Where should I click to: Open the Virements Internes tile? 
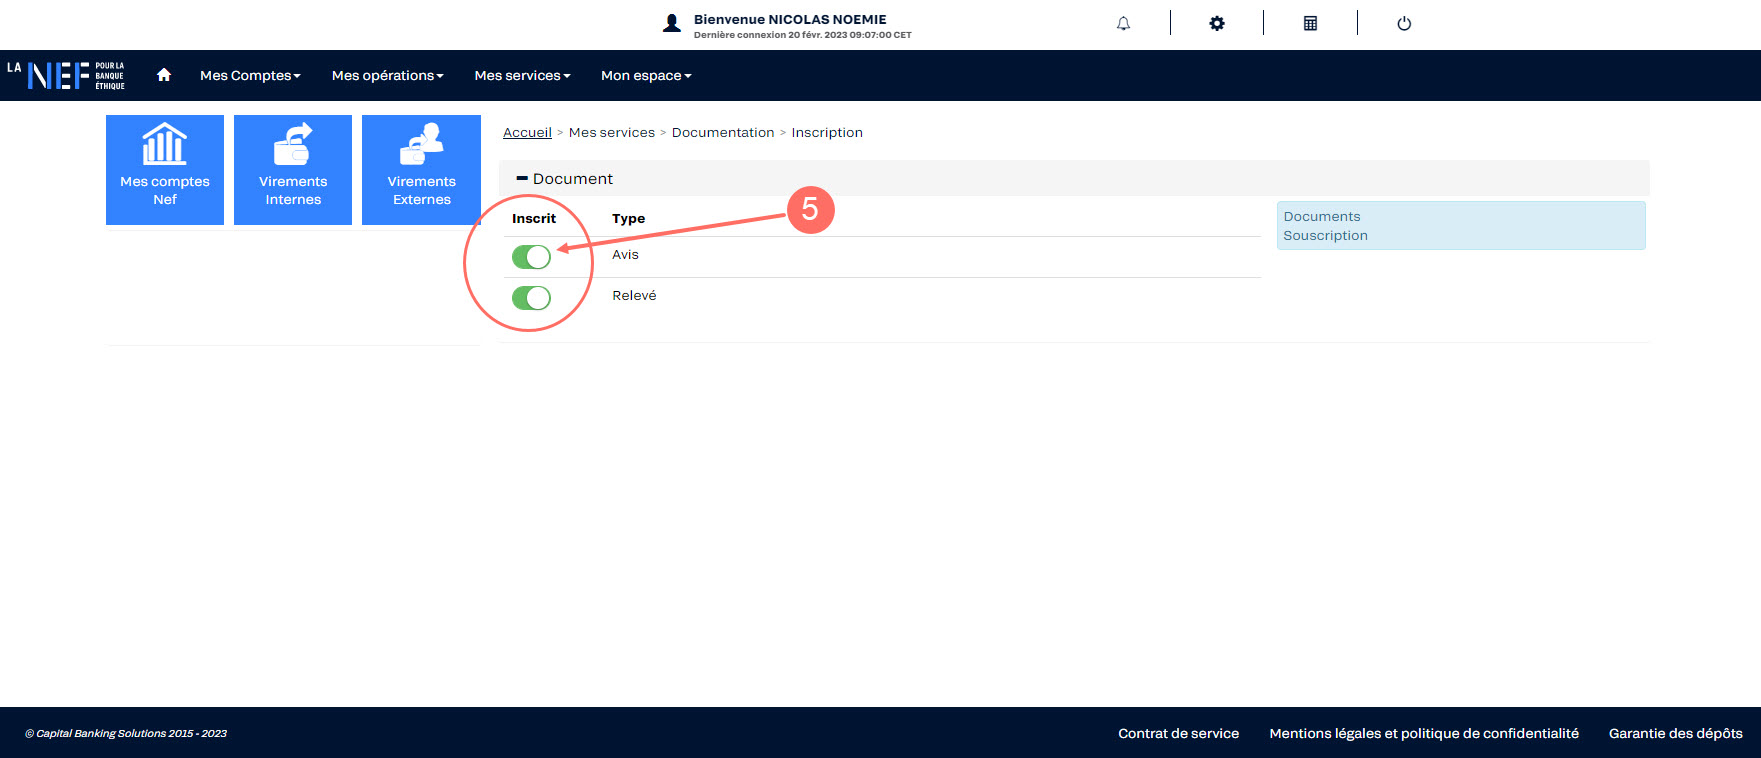point(293,170)
